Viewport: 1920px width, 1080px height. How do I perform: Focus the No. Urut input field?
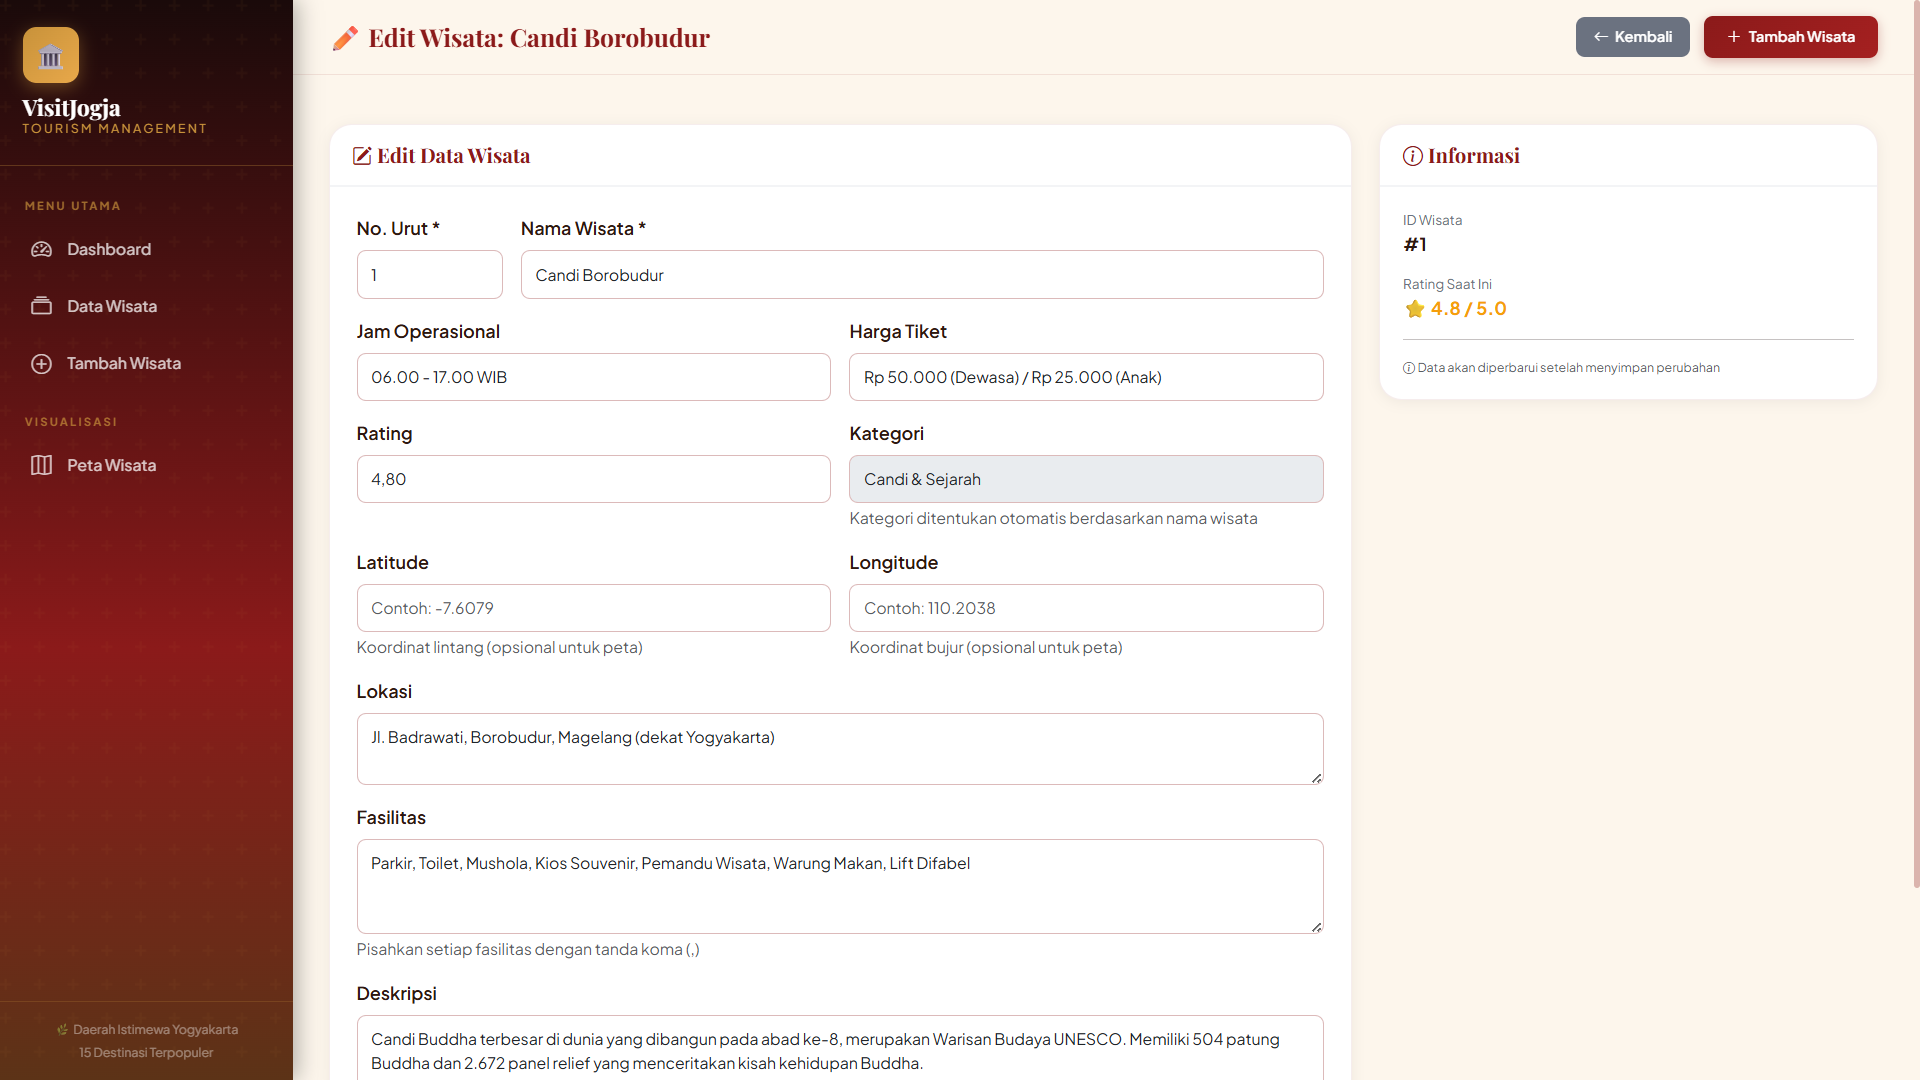429,274
